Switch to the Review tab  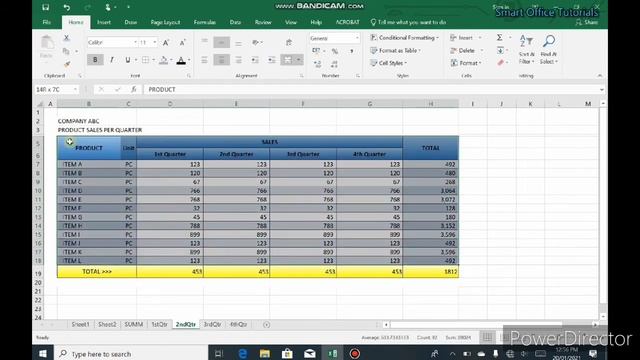click(x=263, y=22)
